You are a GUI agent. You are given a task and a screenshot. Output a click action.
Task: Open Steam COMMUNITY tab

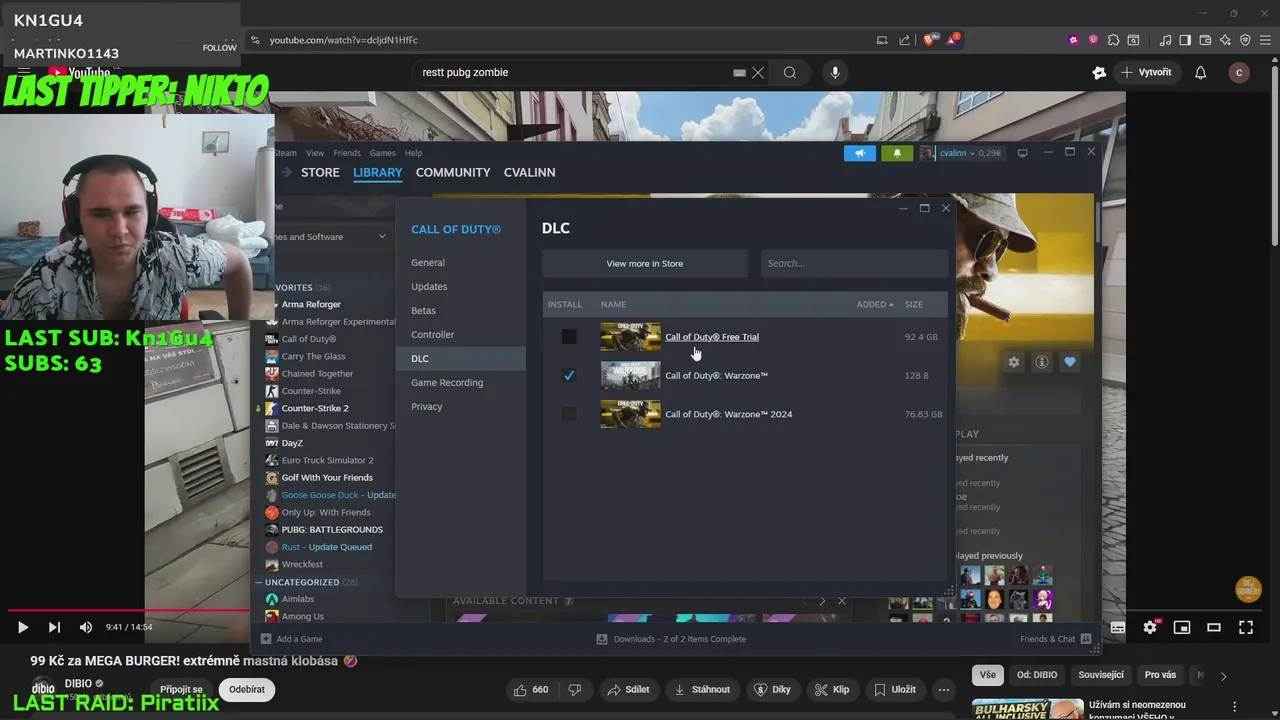tap(453, 172)
